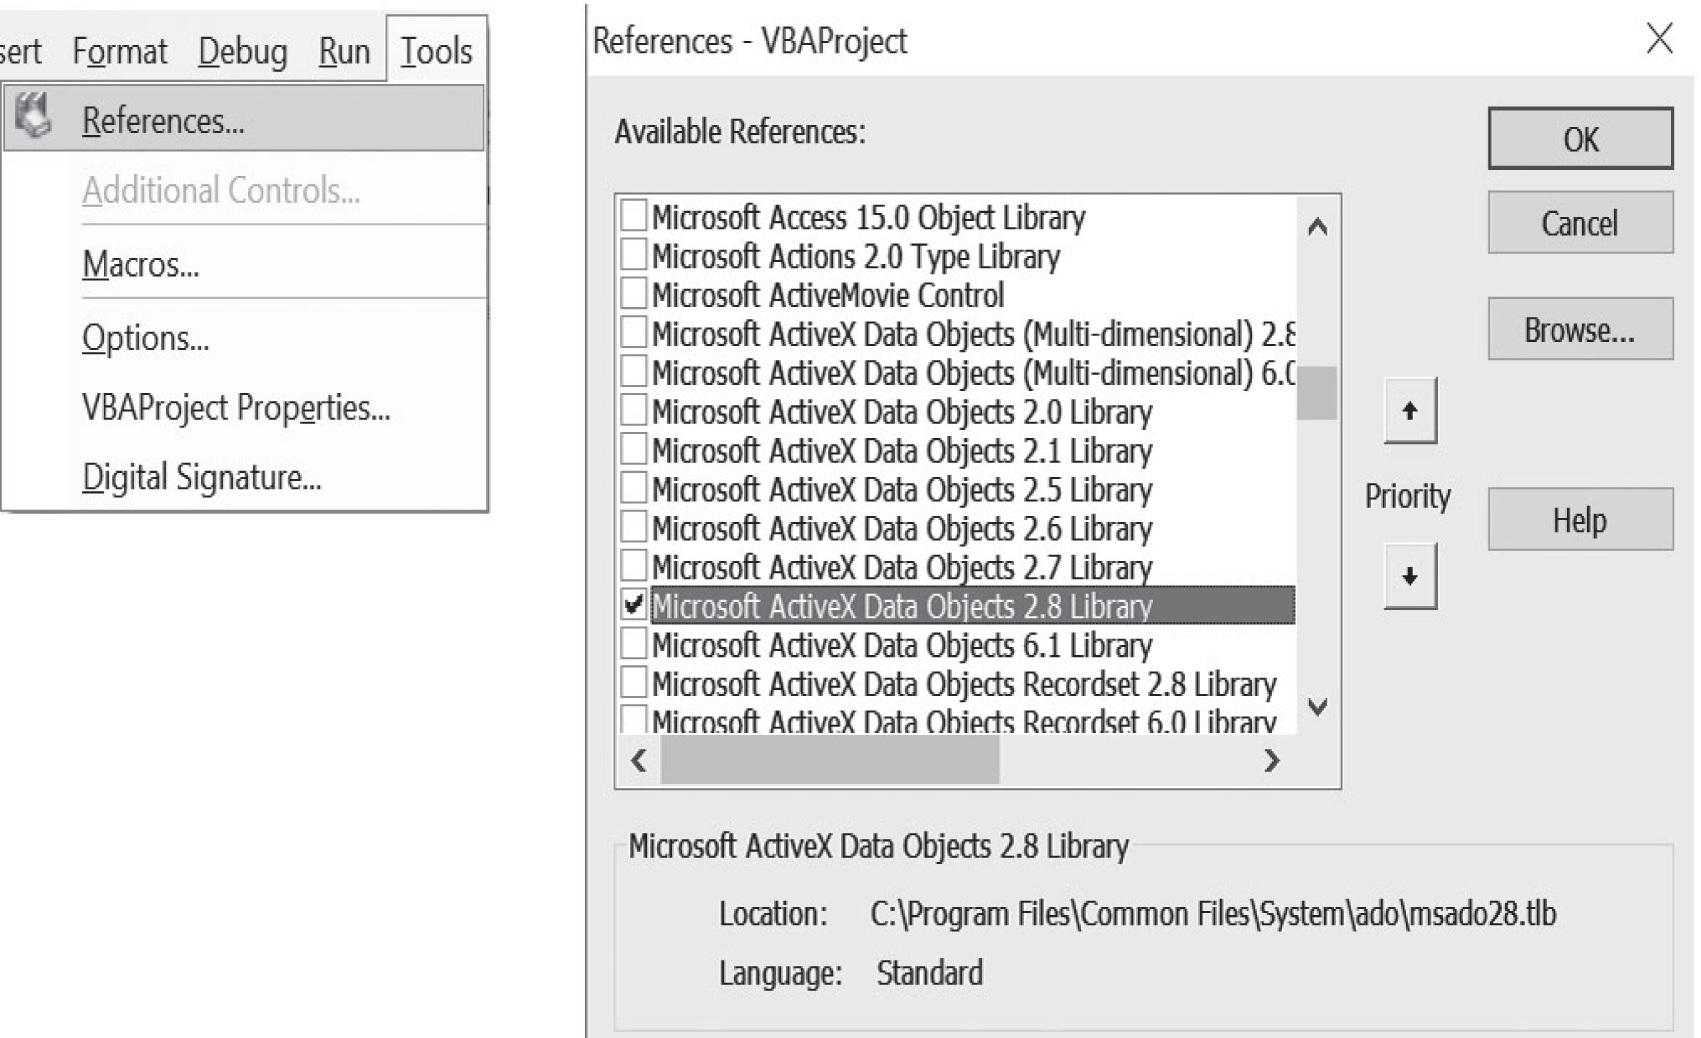
Task: Click the vertical scrollbar thumb
Action: [1318, 393]
